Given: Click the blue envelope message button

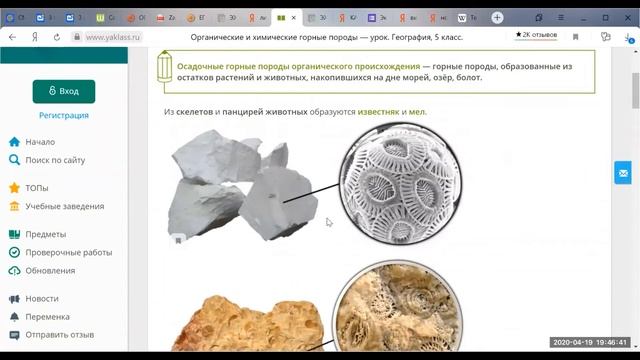Looking at the screenshot, I should [623, 173].
